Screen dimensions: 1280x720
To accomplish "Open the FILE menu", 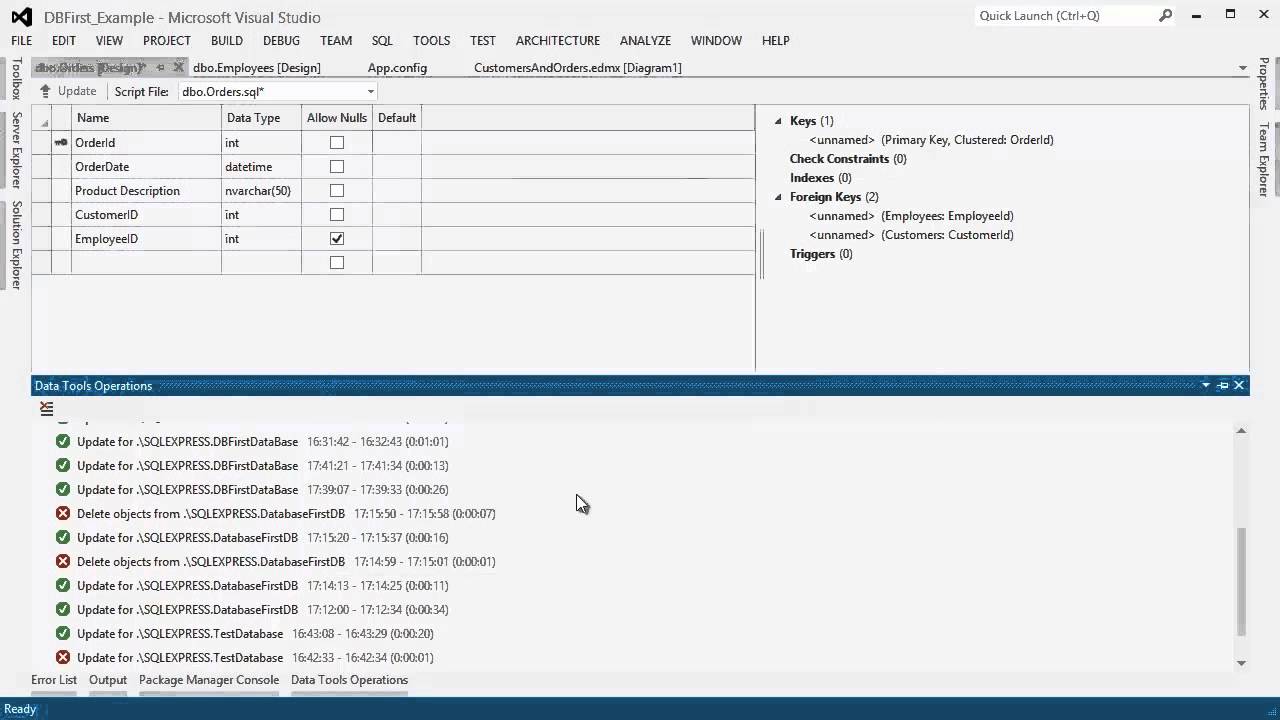I will pyautogui.click(x=22, y=41).
